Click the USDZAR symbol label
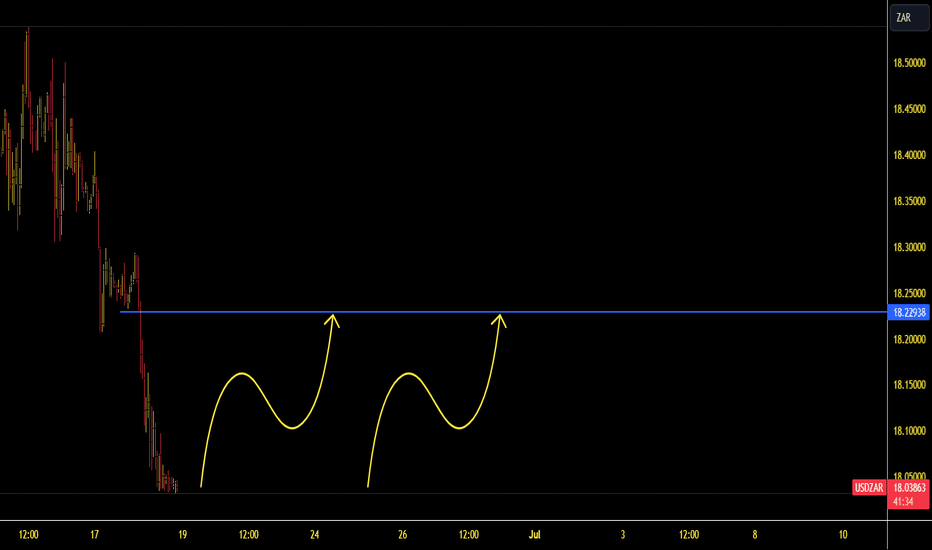 coord(868,488)
